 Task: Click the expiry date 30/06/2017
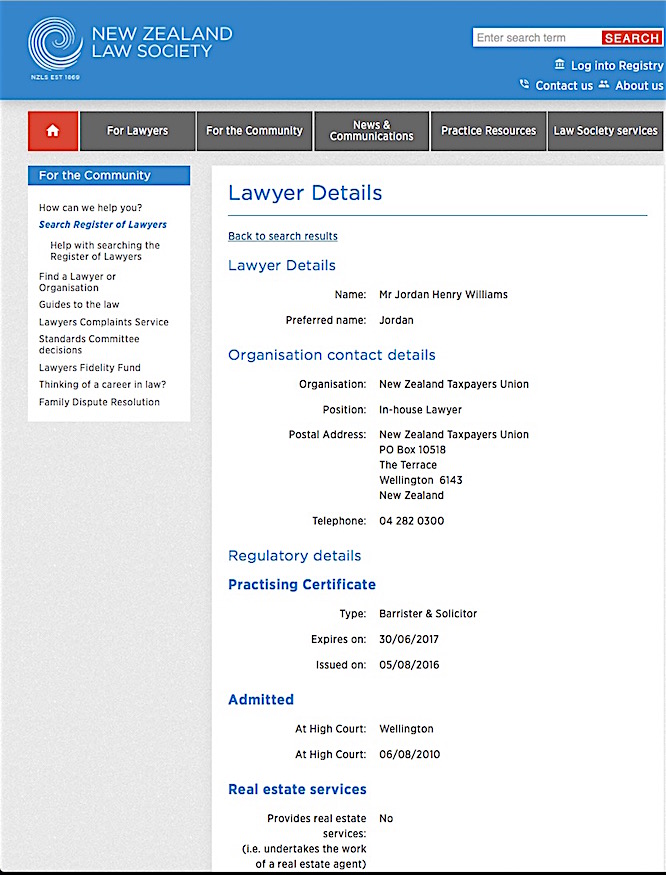pyautogui.click(x=409, y=640)
